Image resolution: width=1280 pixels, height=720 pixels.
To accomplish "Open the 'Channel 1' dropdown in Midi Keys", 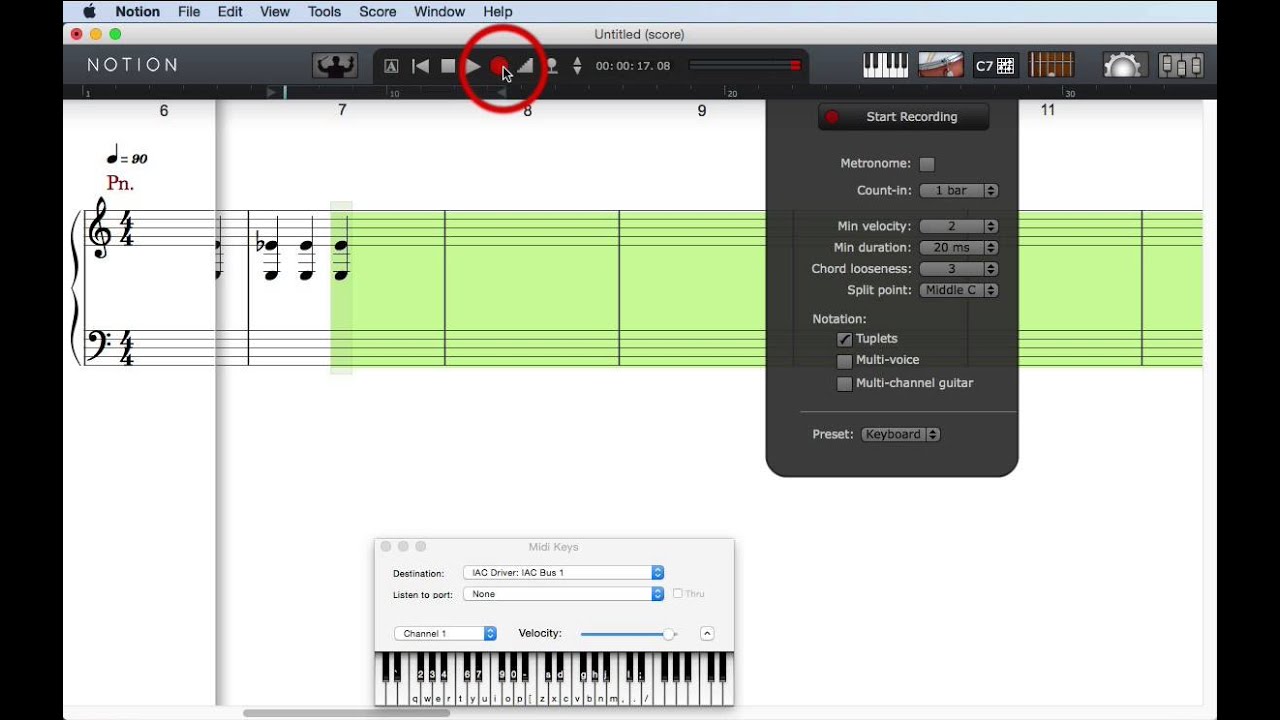I will click(446, 633).
